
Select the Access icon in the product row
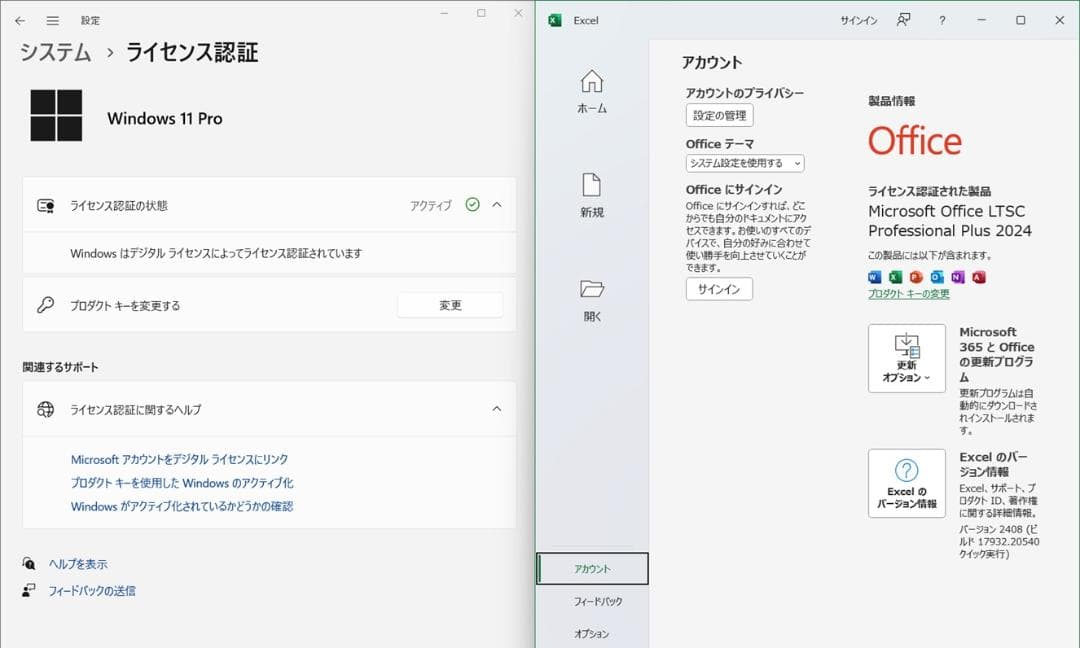(x=976, y=277)
